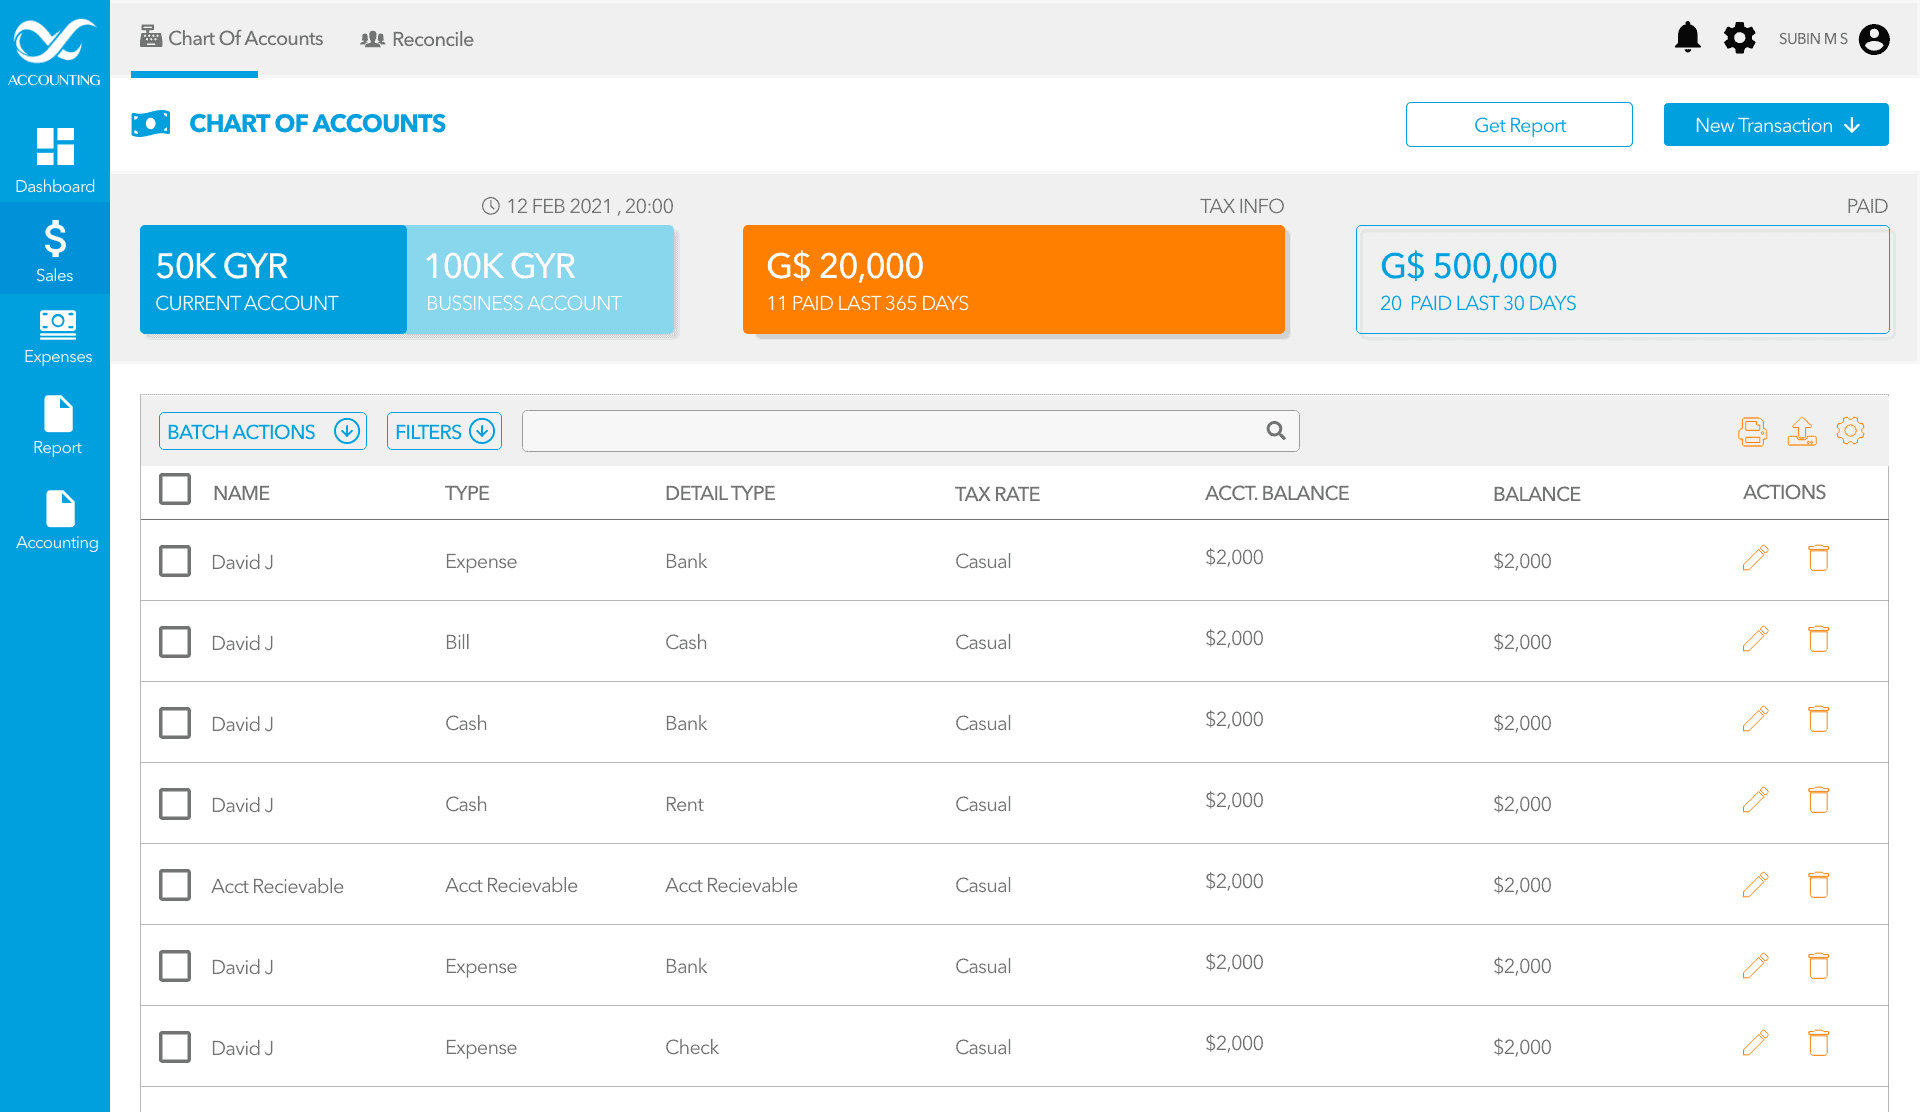The height and width of the screenshot is (1112, 1920).
Task: Select the 100K GYR Business Account card
Action: pos(540,279)
